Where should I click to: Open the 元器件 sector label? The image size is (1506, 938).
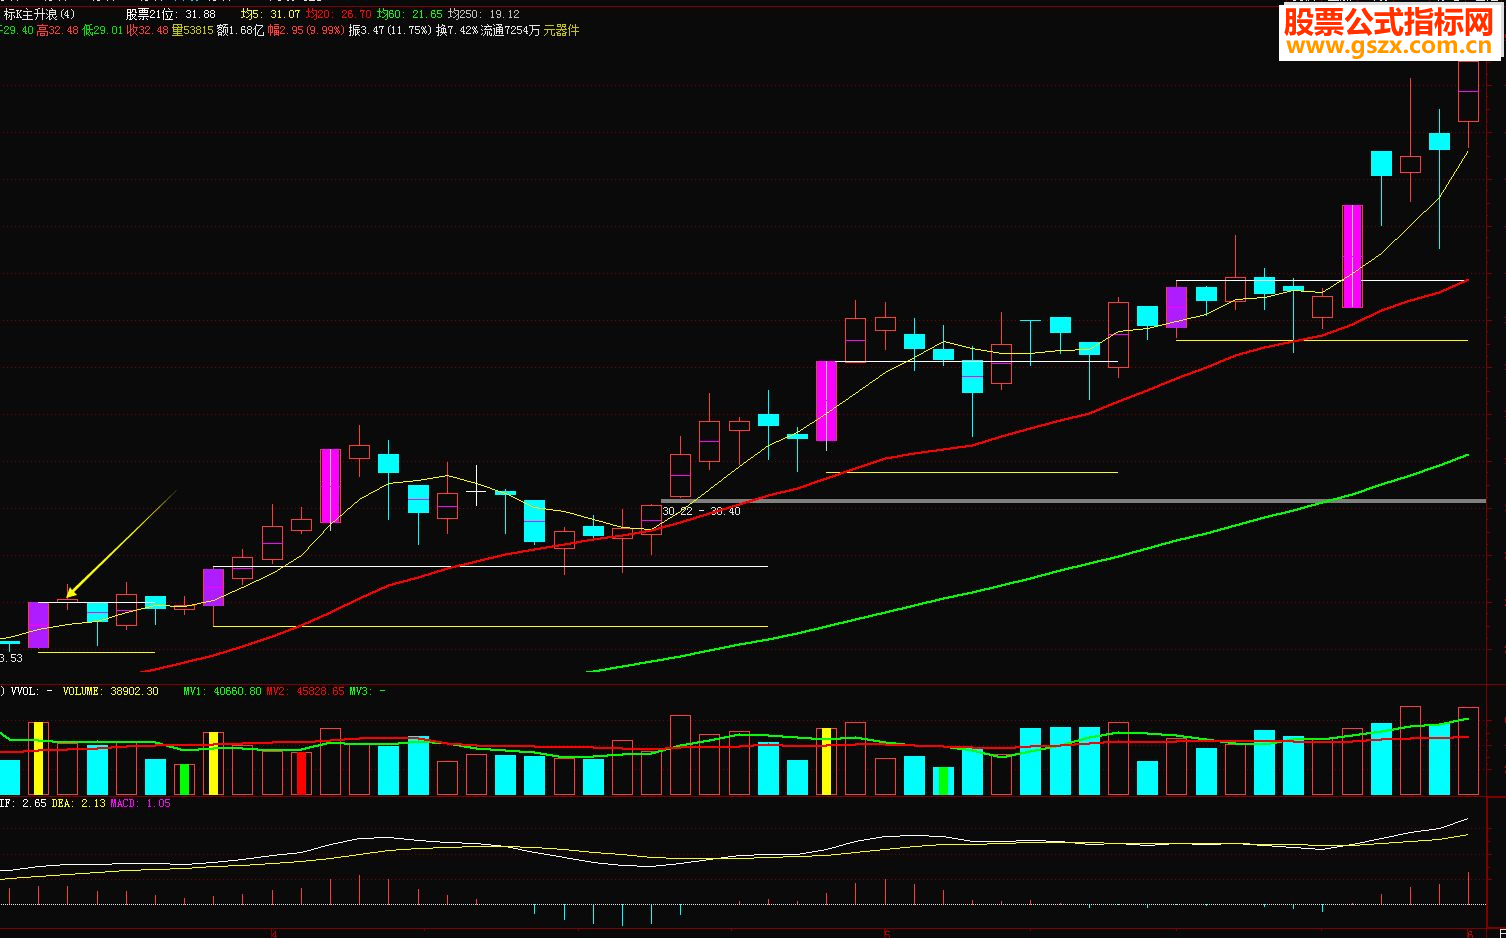pyautogui.click(x=561, y=30)
